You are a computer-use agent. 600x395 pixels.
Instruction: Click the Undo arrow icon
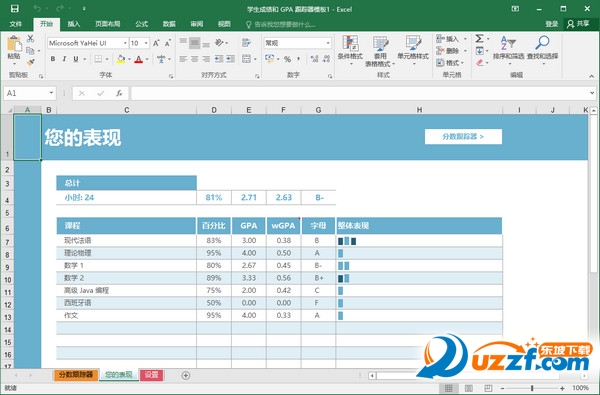click(37, 8)
